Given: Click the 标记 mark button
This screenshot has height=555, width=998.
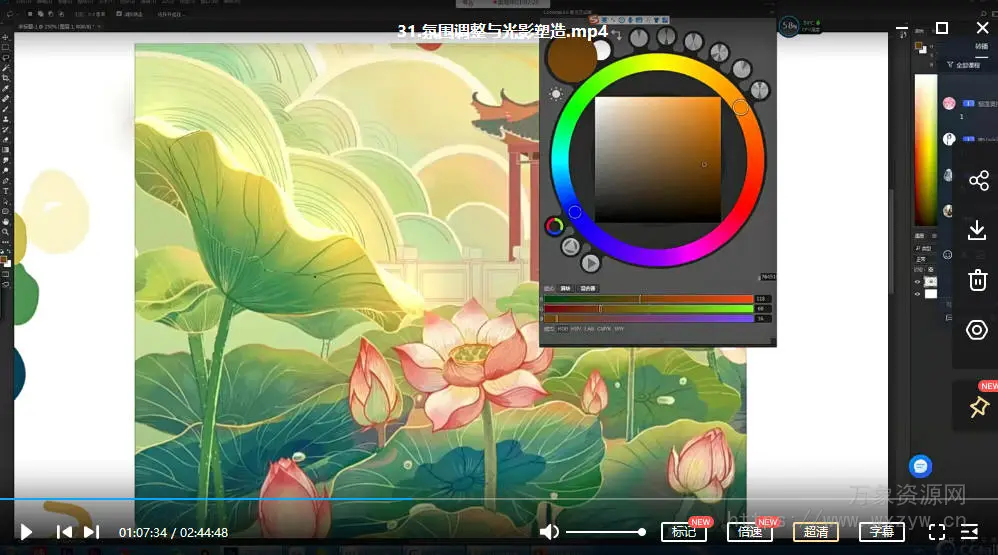Looking at the screenshot, I should [684, 532].
